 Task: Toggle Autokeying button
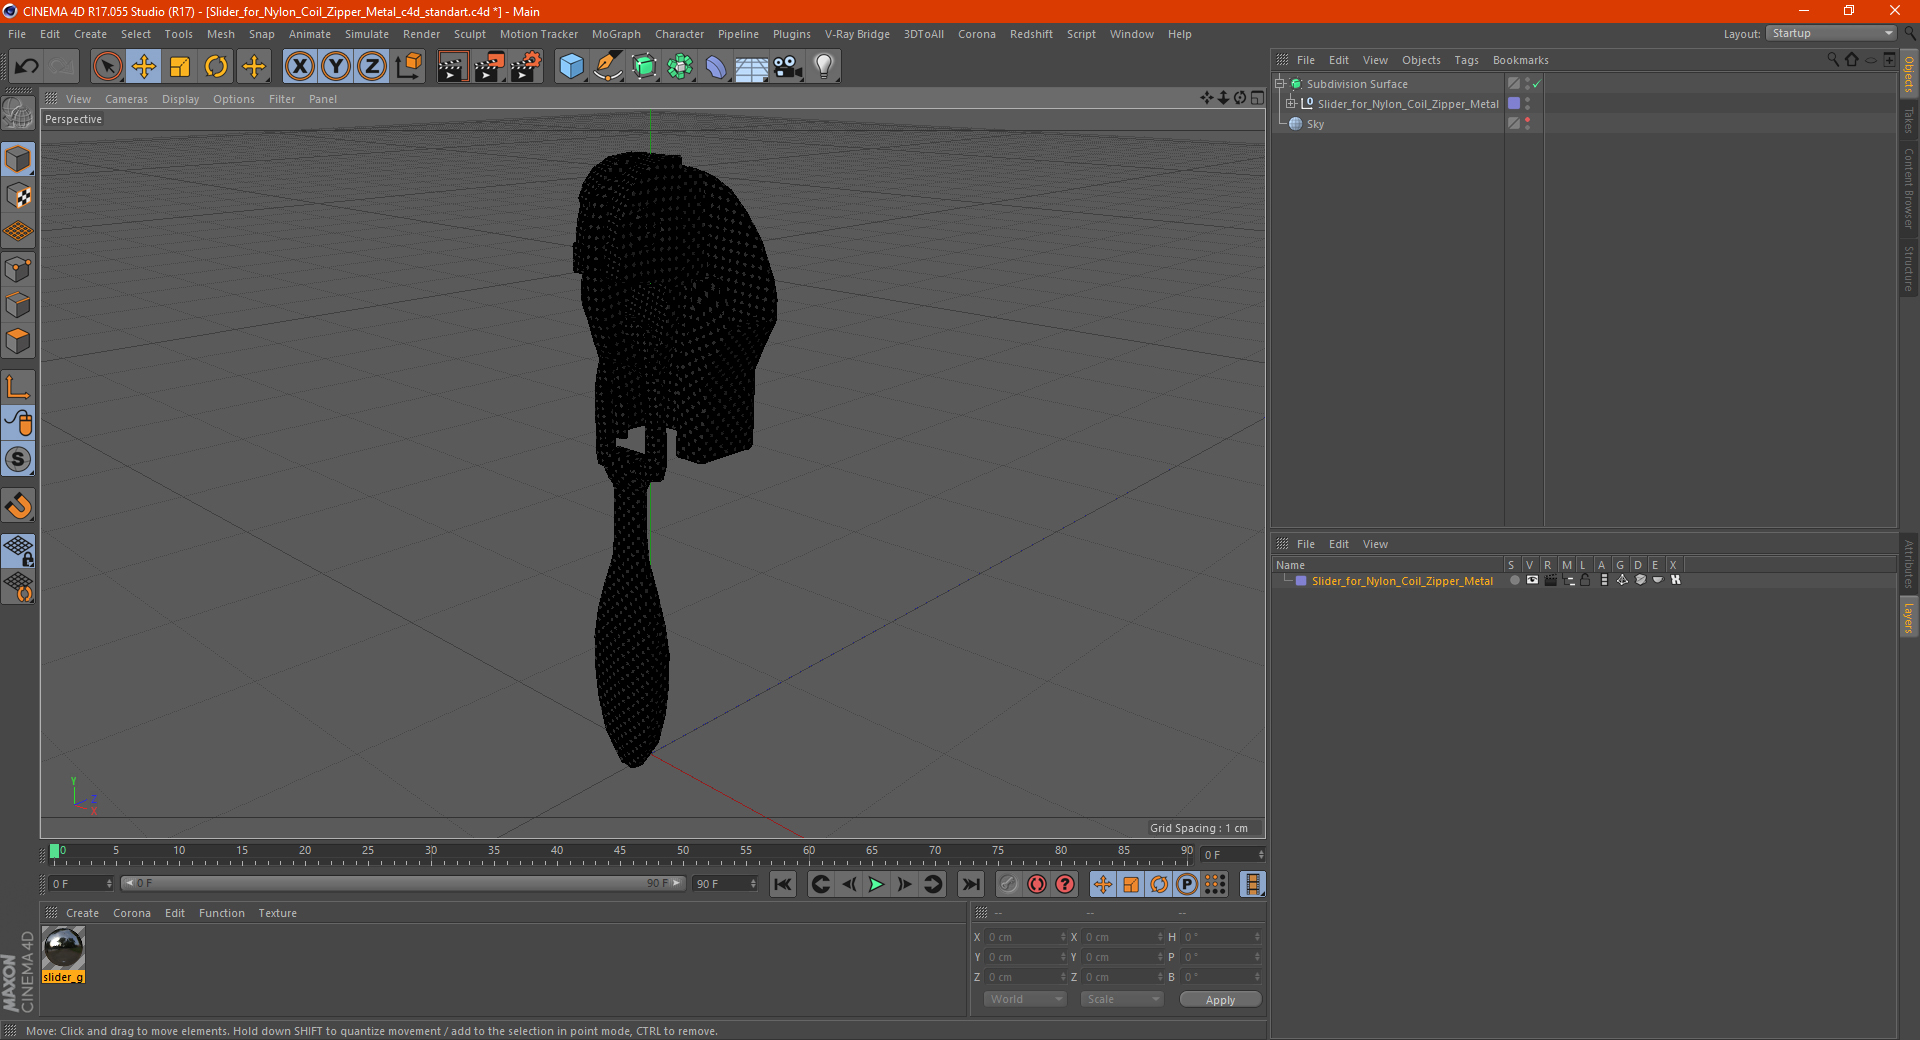[1037, 884]
